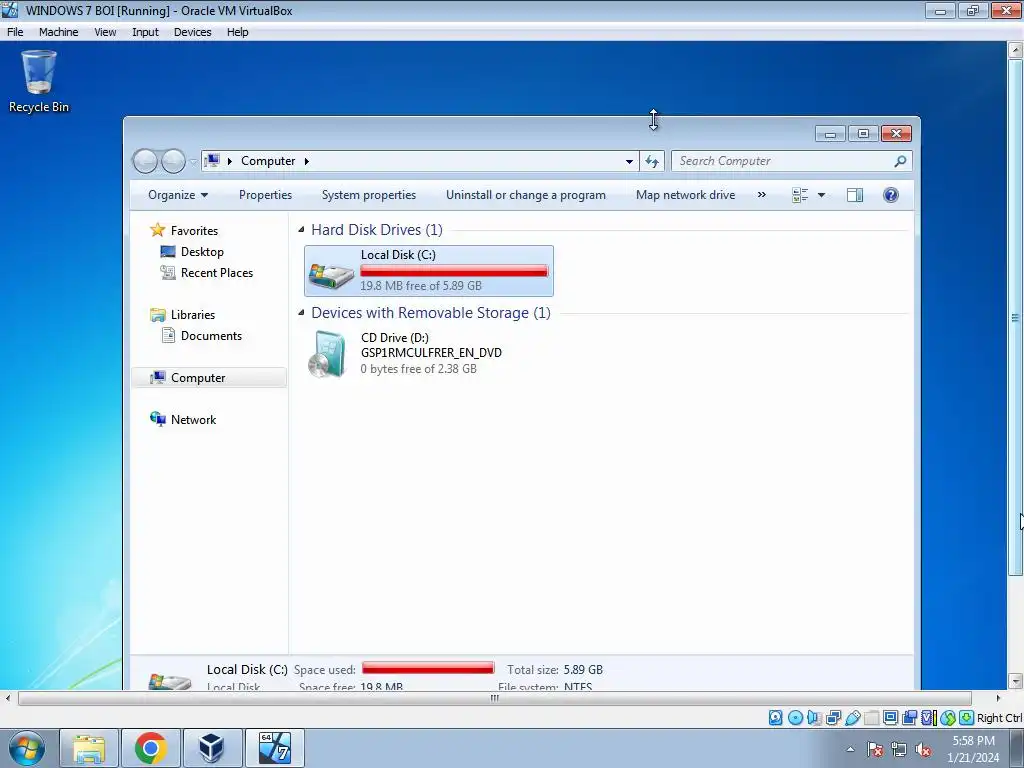The image size is (1024, 768).
Task: Click the Back navigation arrow in Explorer
Action: 145,161
